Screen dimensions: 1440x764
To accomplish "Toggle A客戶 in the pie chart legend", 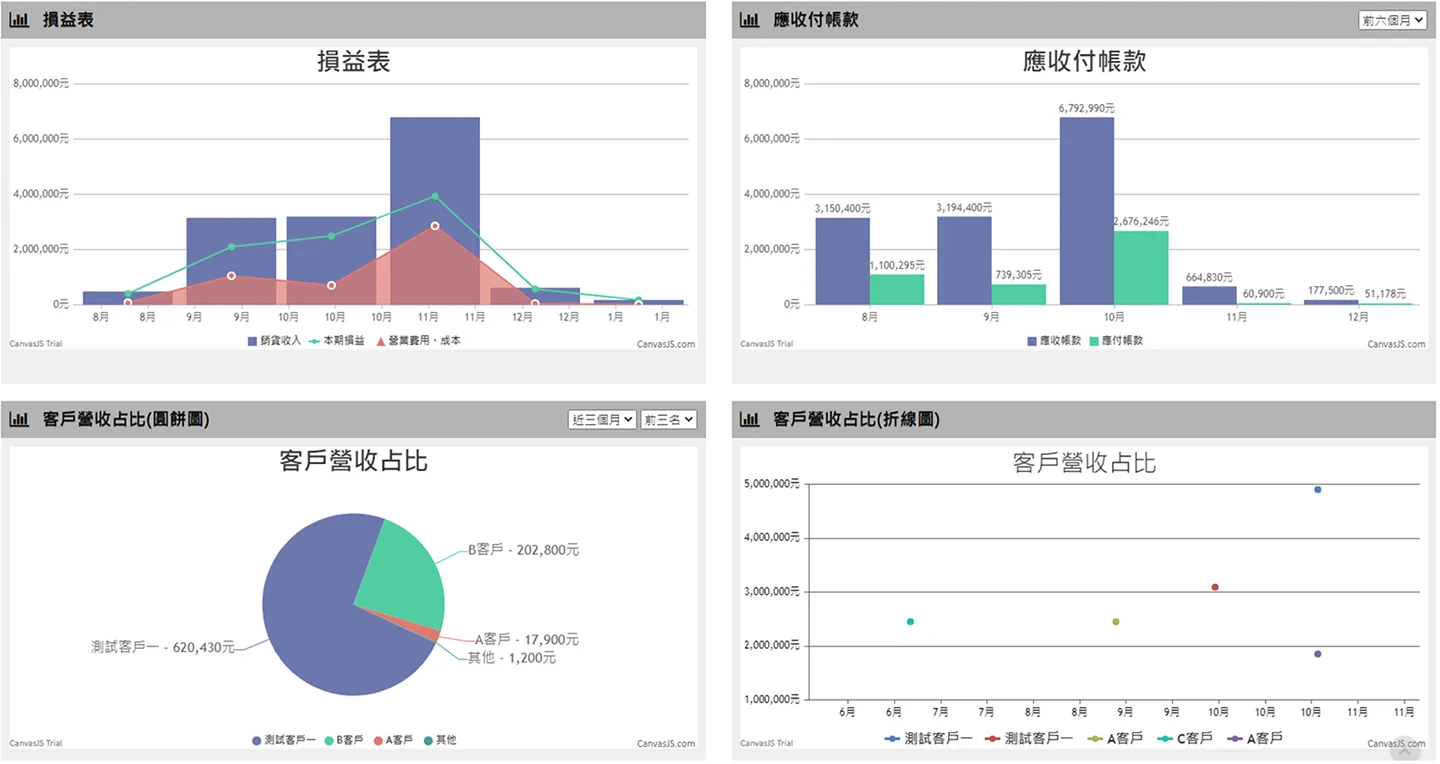I will pos(393,740).
